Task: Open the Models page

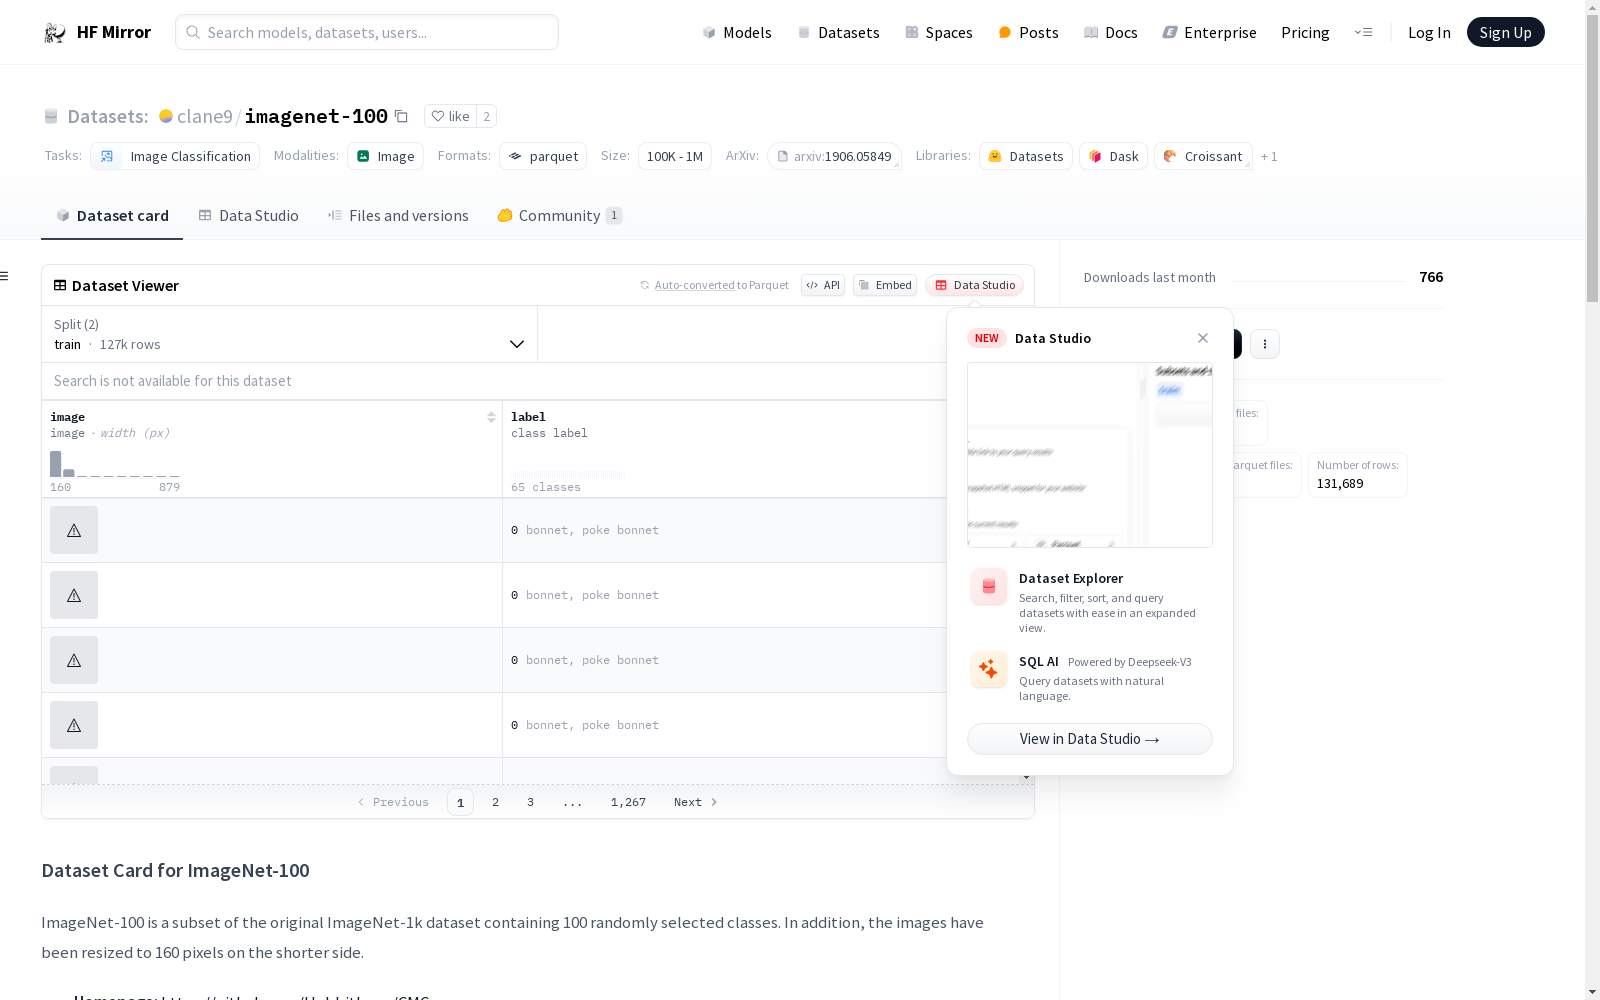Action: 737,32
